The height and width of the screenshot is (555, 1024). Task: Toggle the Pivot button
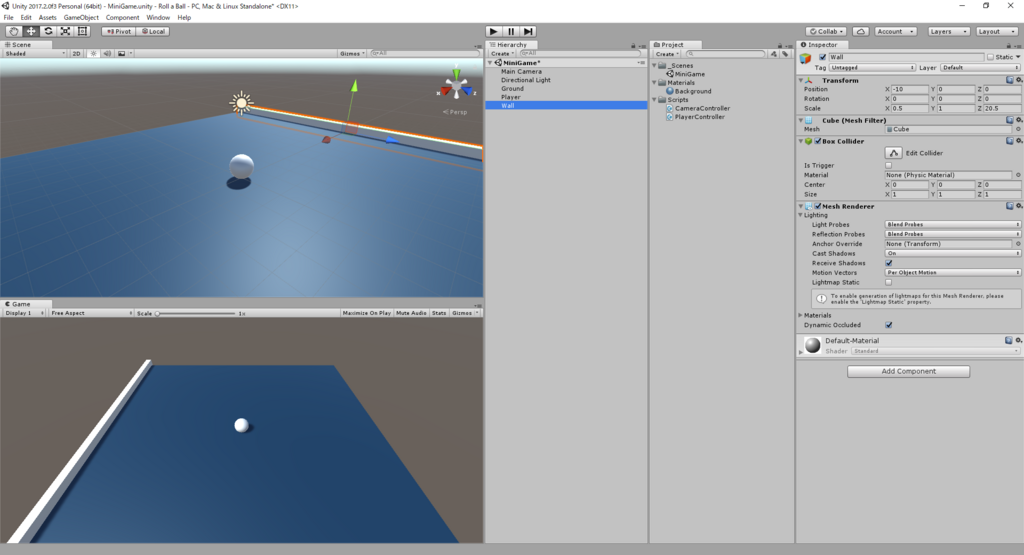pos(119,31)
